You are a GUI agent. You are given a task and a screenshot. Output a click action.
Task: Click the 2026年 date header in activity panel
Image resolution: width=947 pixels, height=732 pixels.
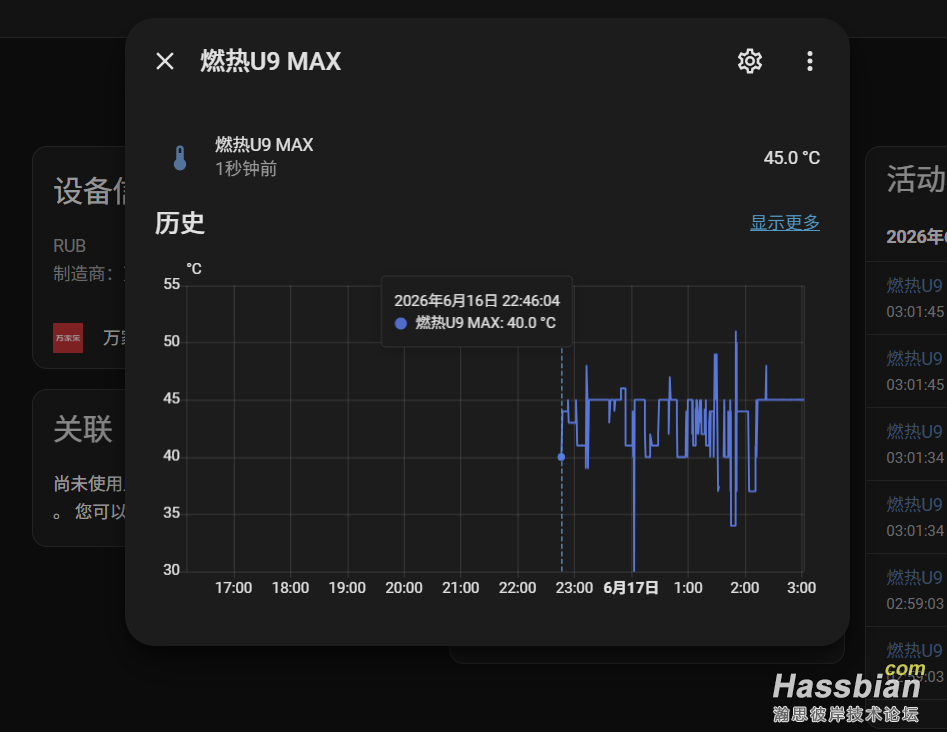pyautogui.click(x=916, y=236)
